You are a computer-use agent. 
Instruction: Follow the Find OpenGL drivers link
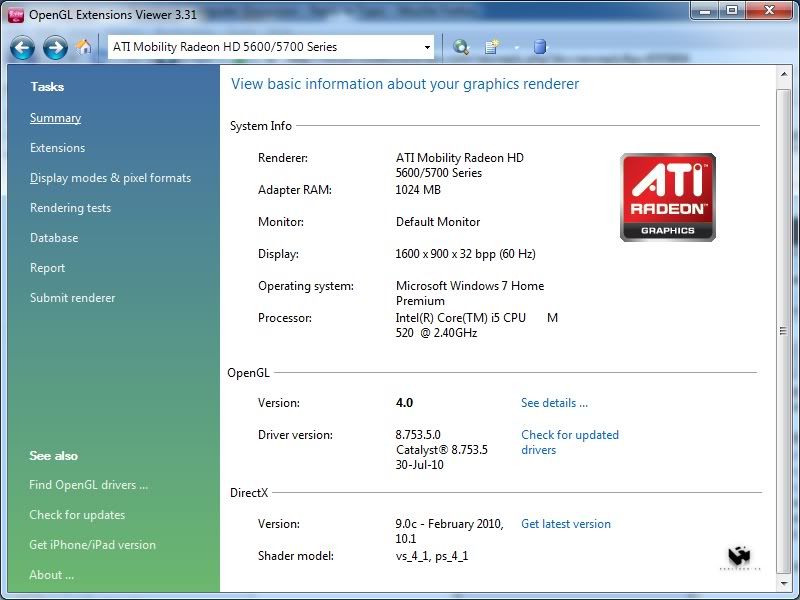click(88, 485)
